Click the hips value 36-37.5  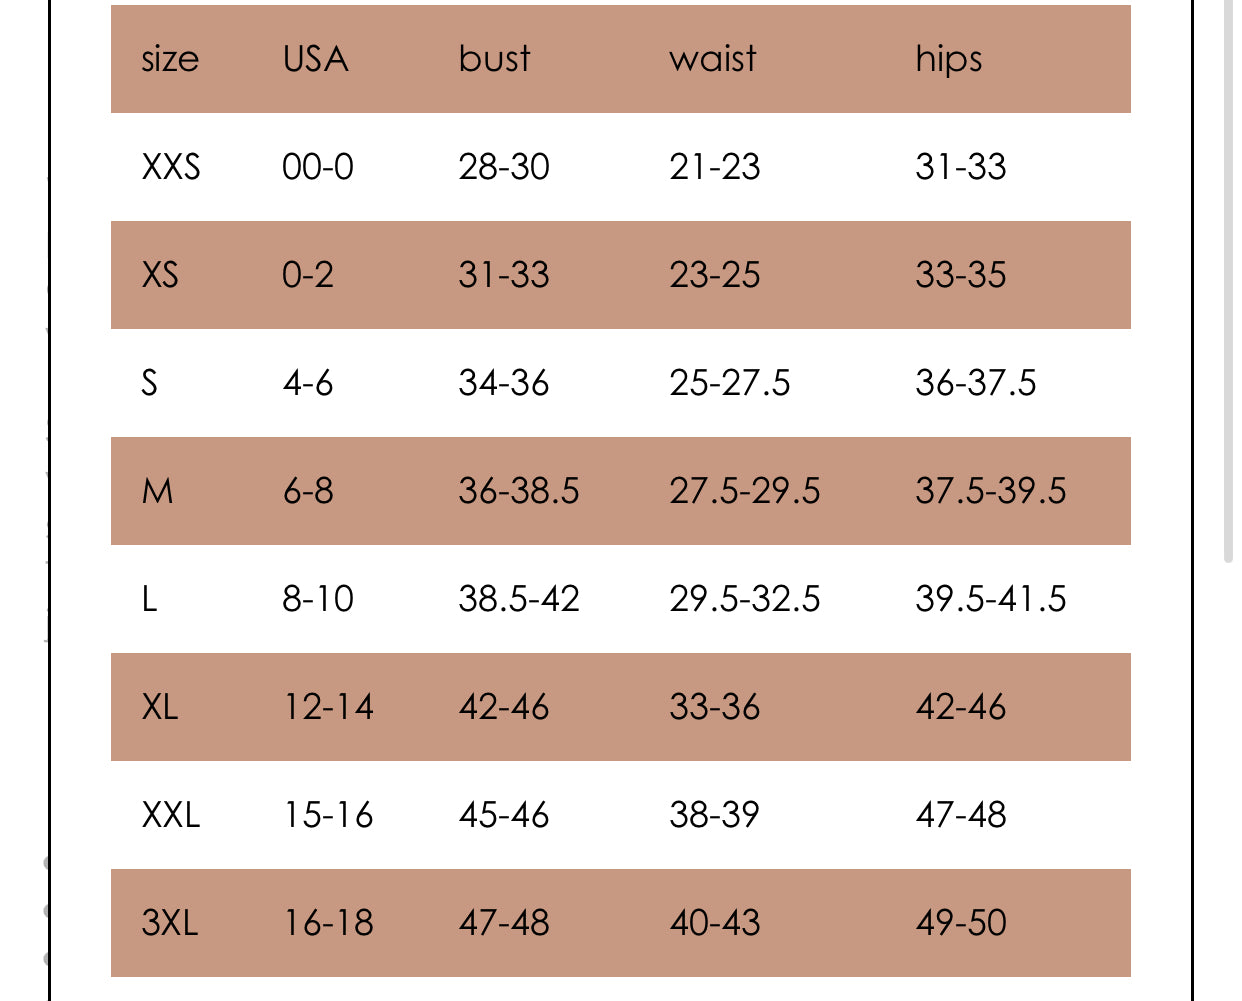point(976,382)
